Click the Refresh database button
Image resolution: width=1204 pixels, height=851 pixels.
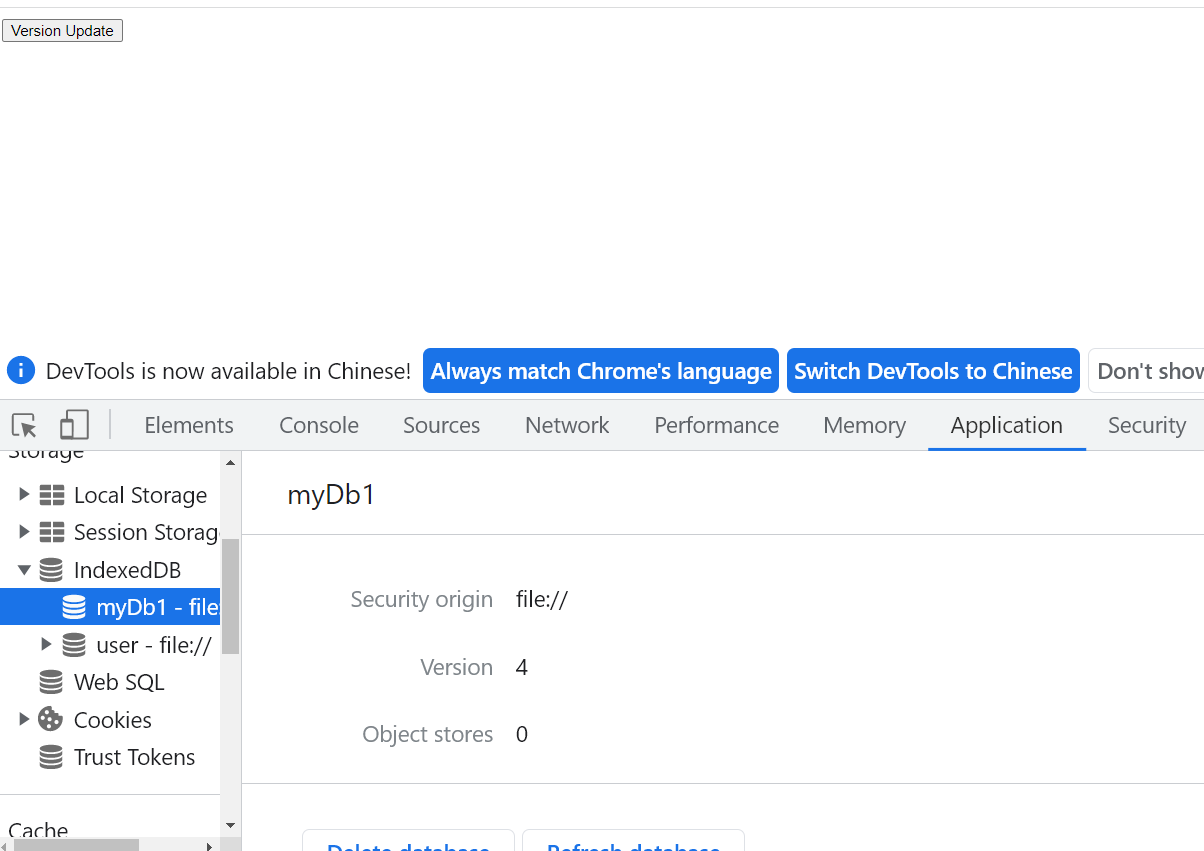pos(633,841)
